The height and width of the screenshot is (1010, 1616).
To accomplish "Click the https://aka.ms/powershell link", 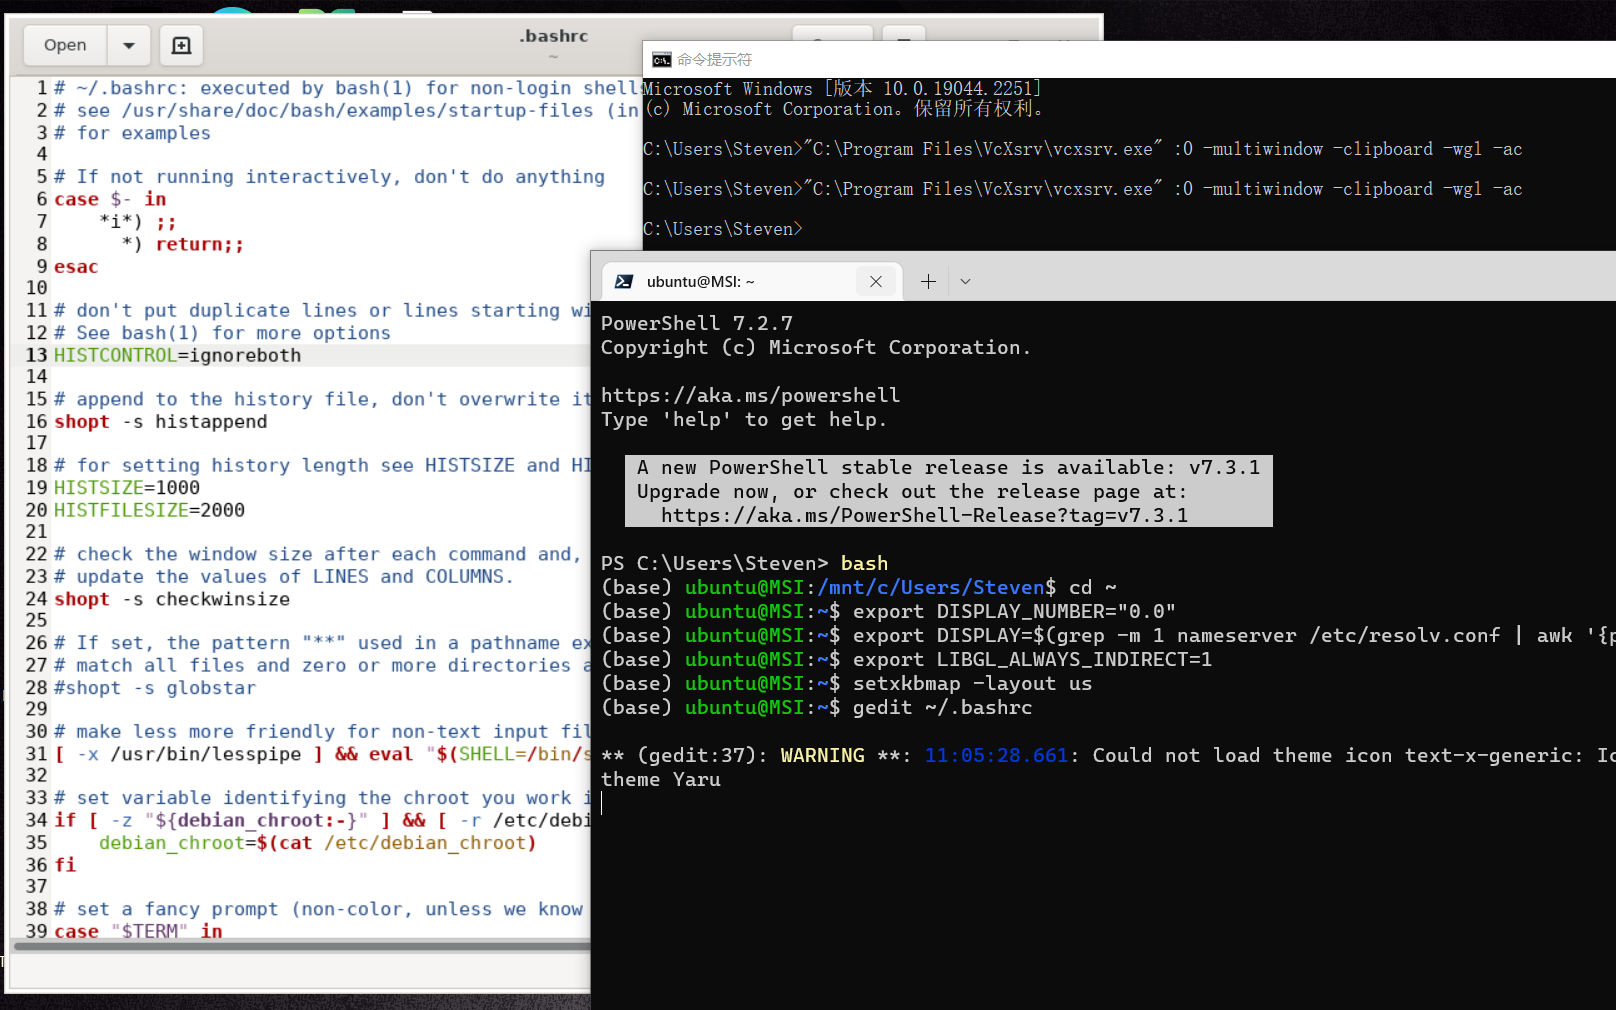I will (x=750, y=395).
